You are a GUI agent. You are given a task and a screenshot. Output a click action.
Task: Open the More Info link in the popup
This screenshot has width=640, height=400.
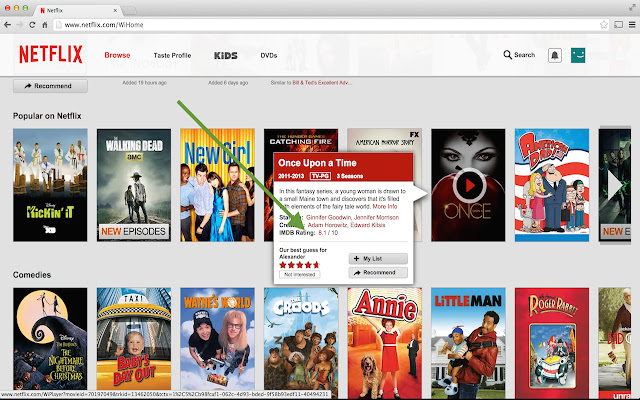[x=385, y=207]
